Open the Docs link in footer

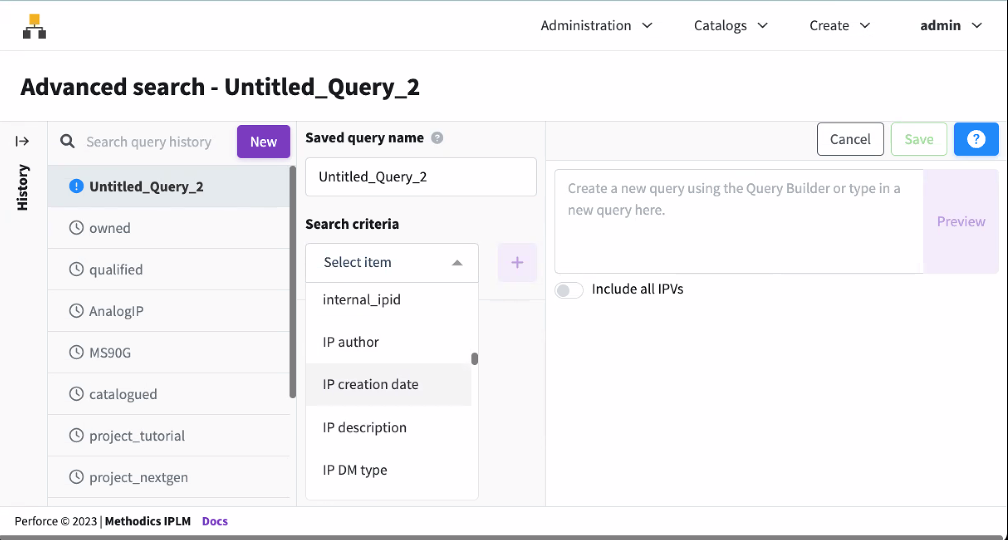coord(215,521)
